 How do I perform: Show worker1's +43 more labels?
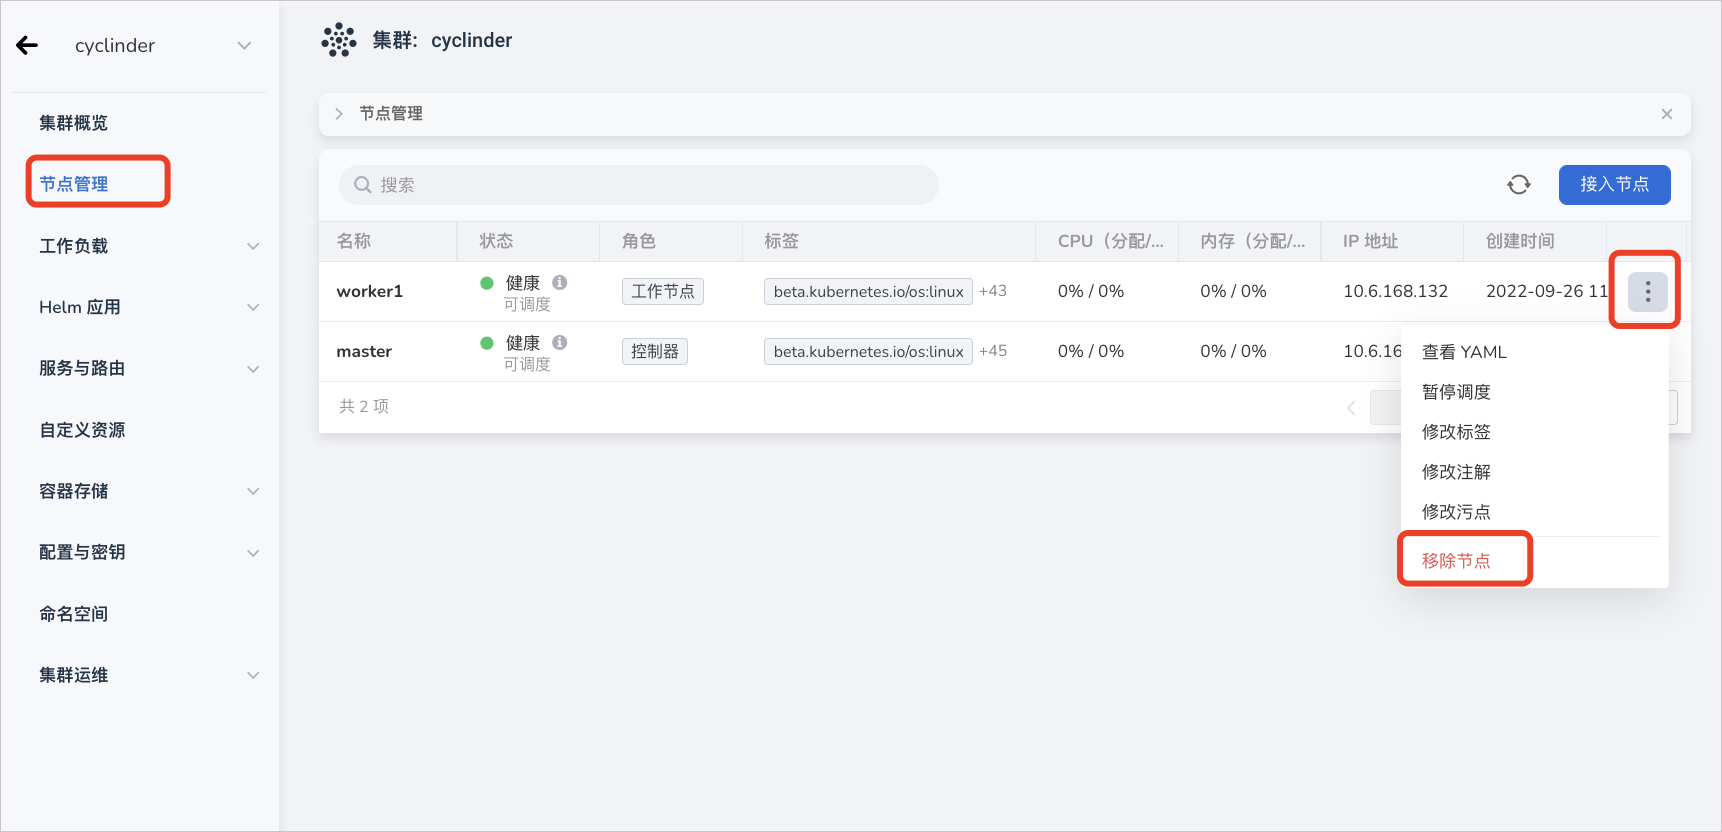[993, 291]
